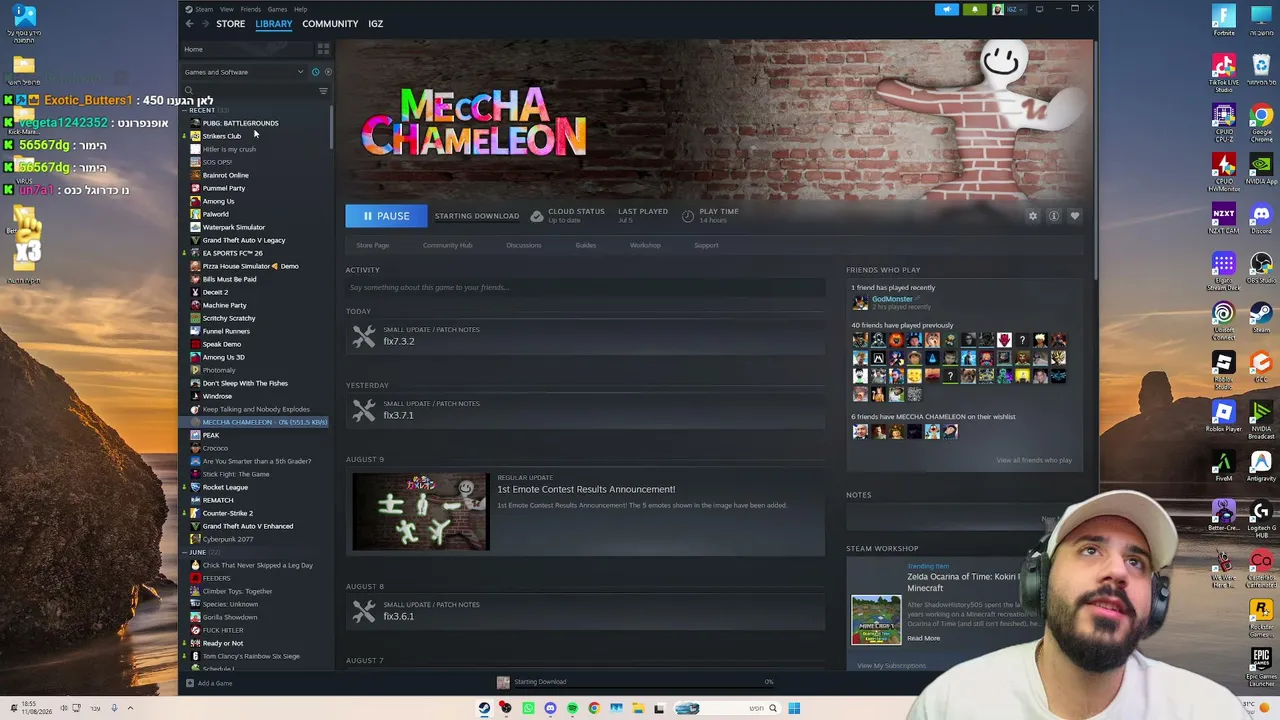
Task: Select PUBG: BATTLEGROUNDS in the library list
Action: point(240,123)
